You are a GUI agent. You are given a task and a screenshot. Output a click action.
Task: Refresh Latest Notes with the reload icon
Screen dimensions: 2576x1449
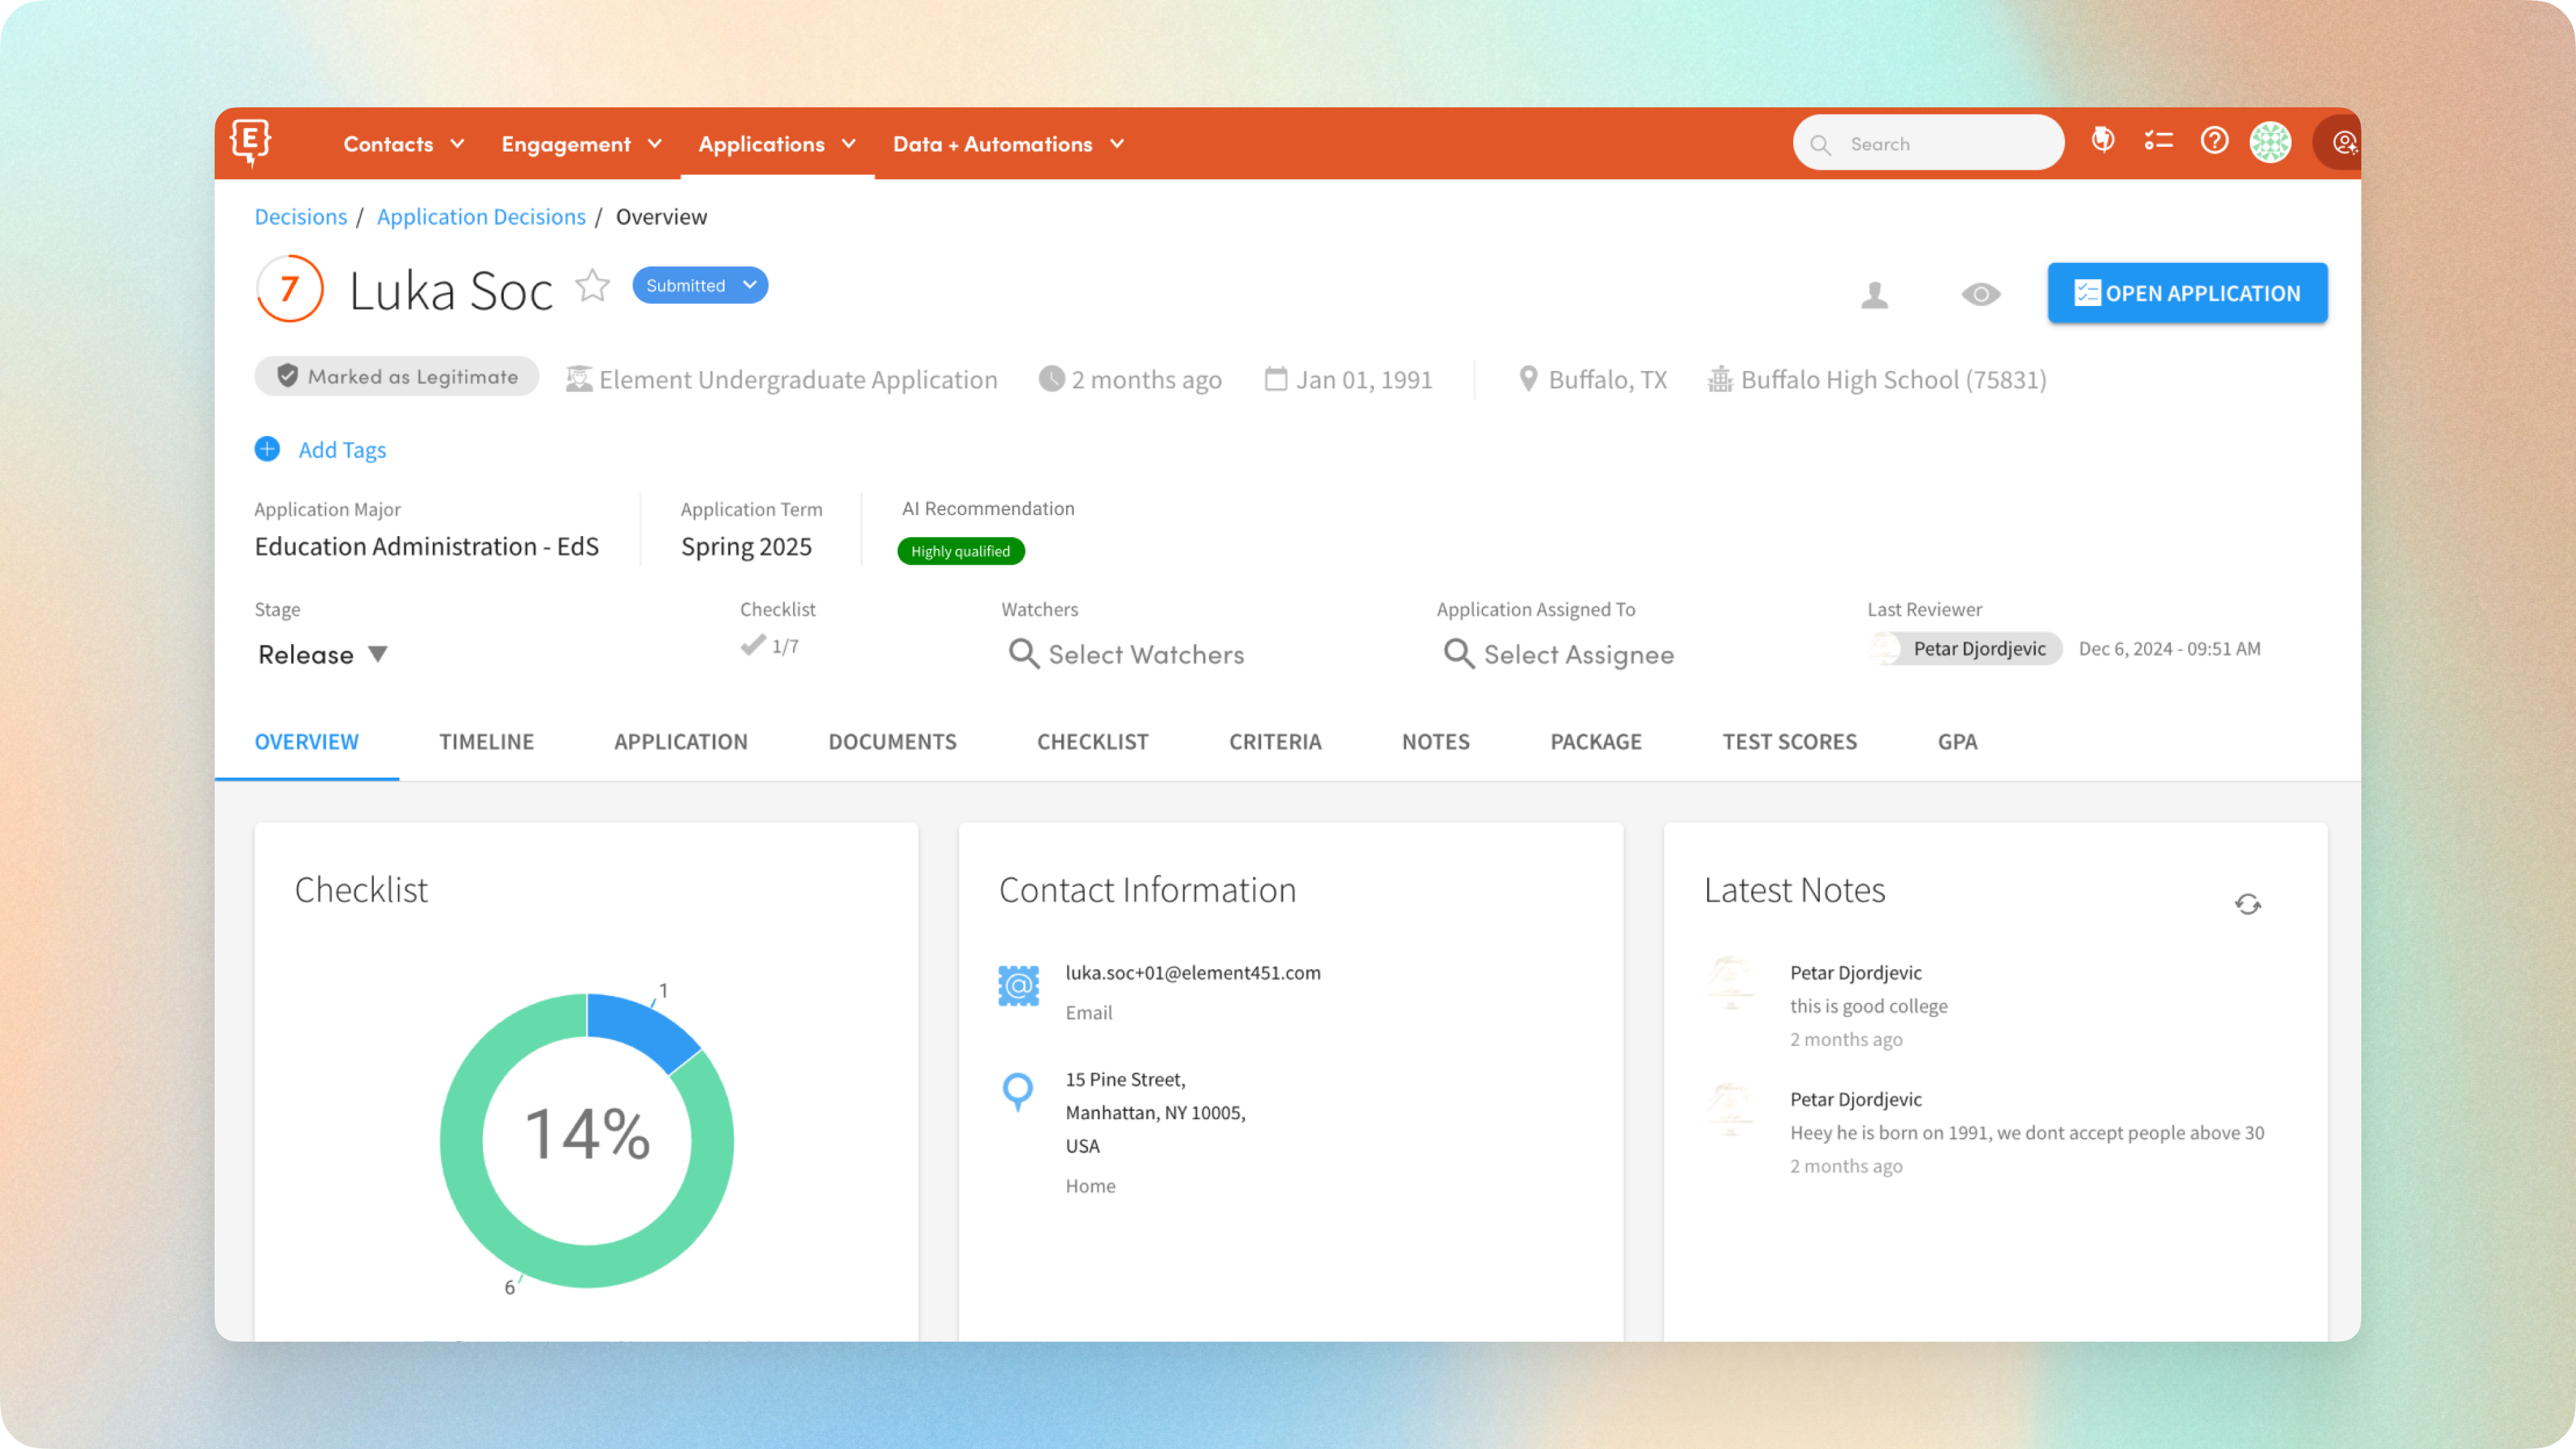(x=2247, y=904)
